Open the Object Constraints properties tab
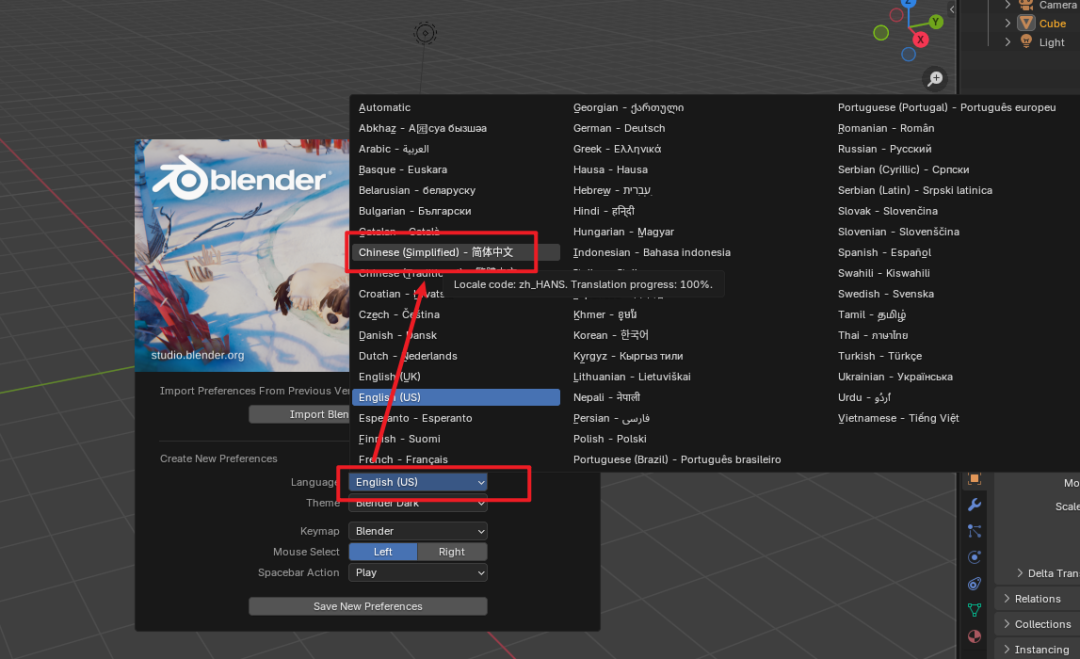The height and width of the screenshot is (659, 1080). point(974,583)
